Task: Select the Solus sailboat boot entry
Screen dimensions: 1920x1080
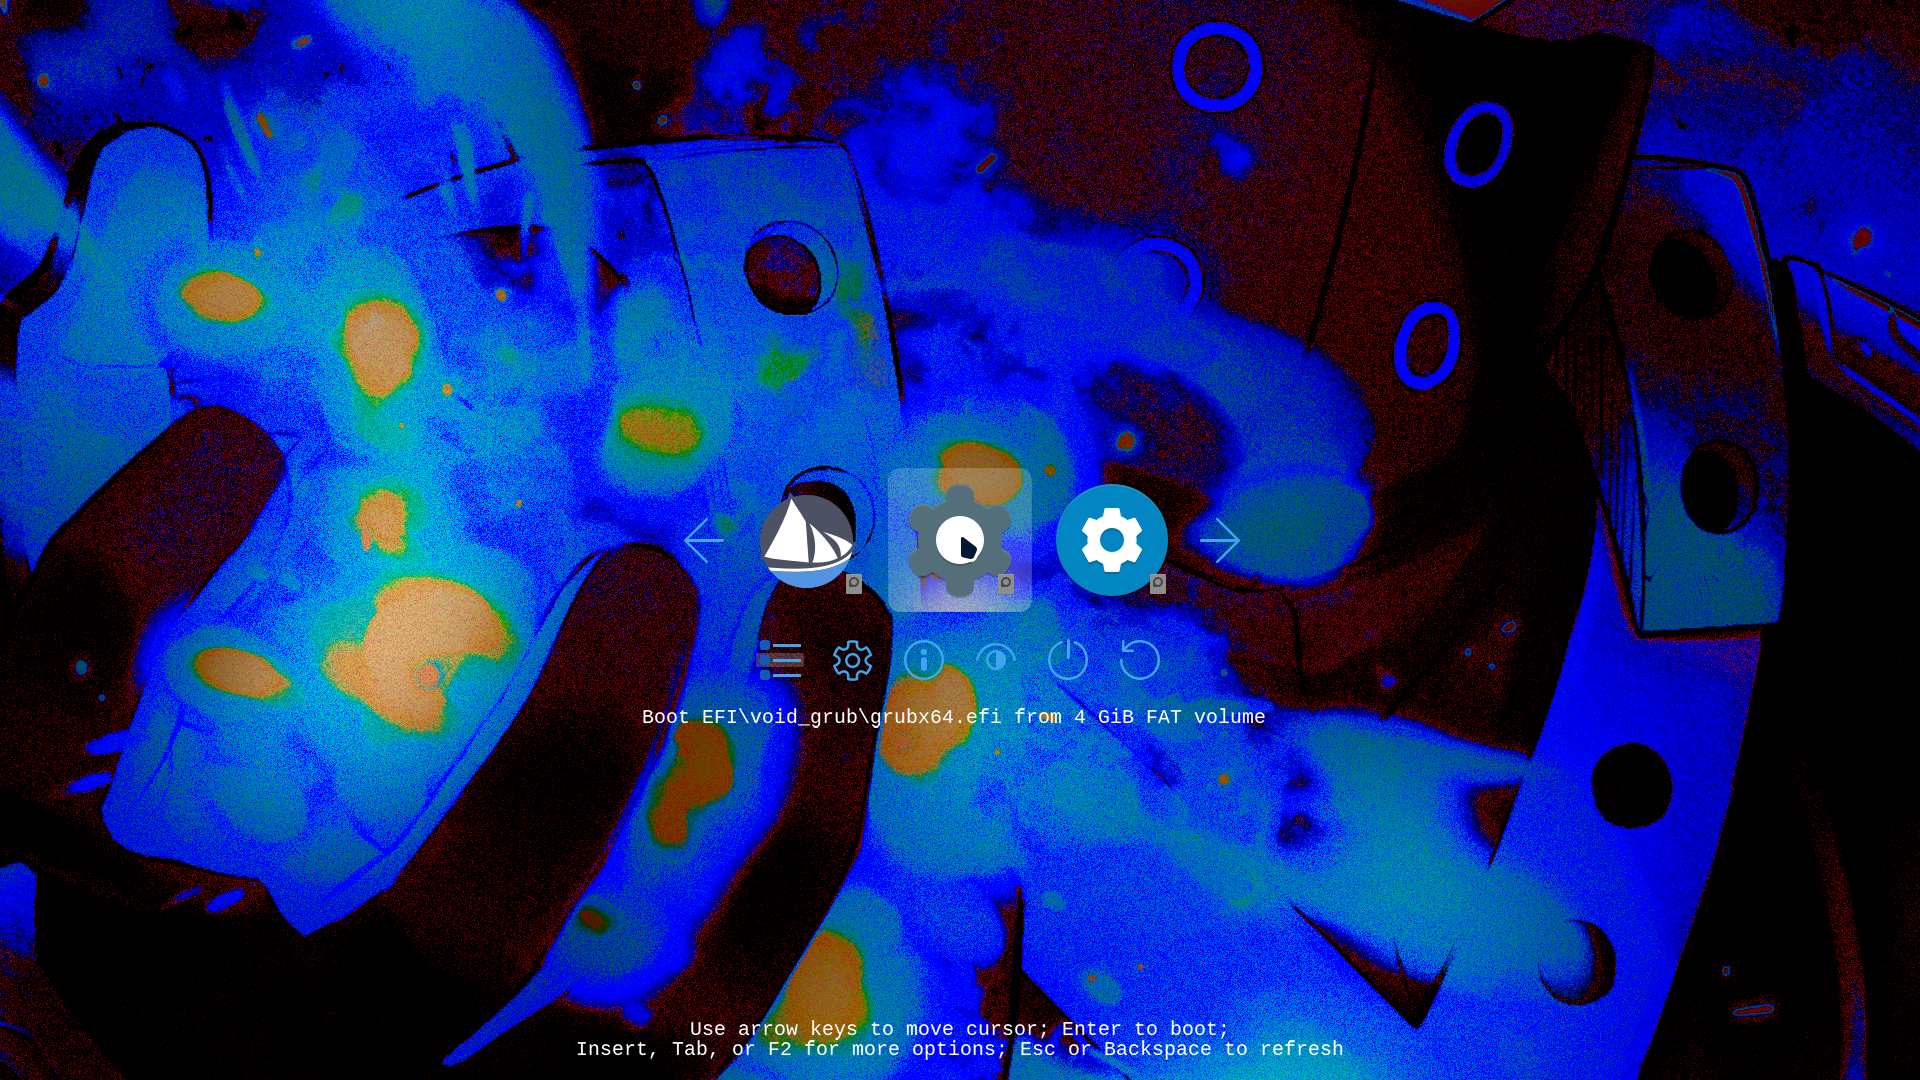Action: click(x=806, y=540)
